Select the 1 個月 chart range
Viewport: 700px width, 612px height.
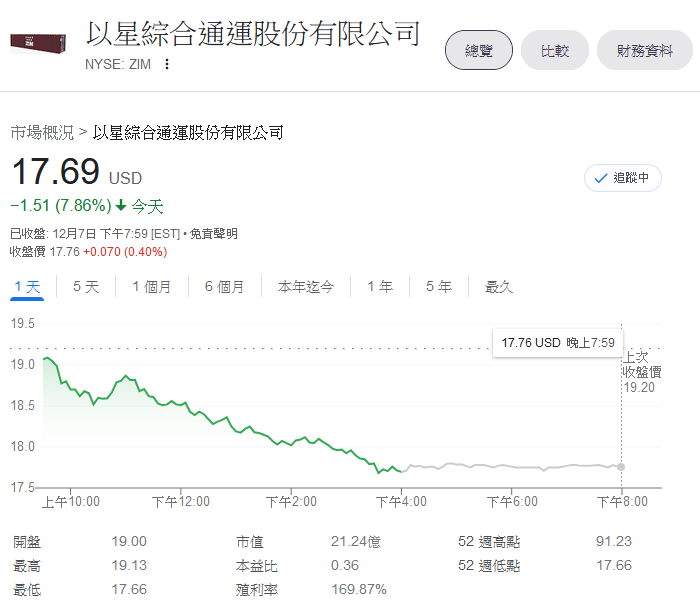151,287
